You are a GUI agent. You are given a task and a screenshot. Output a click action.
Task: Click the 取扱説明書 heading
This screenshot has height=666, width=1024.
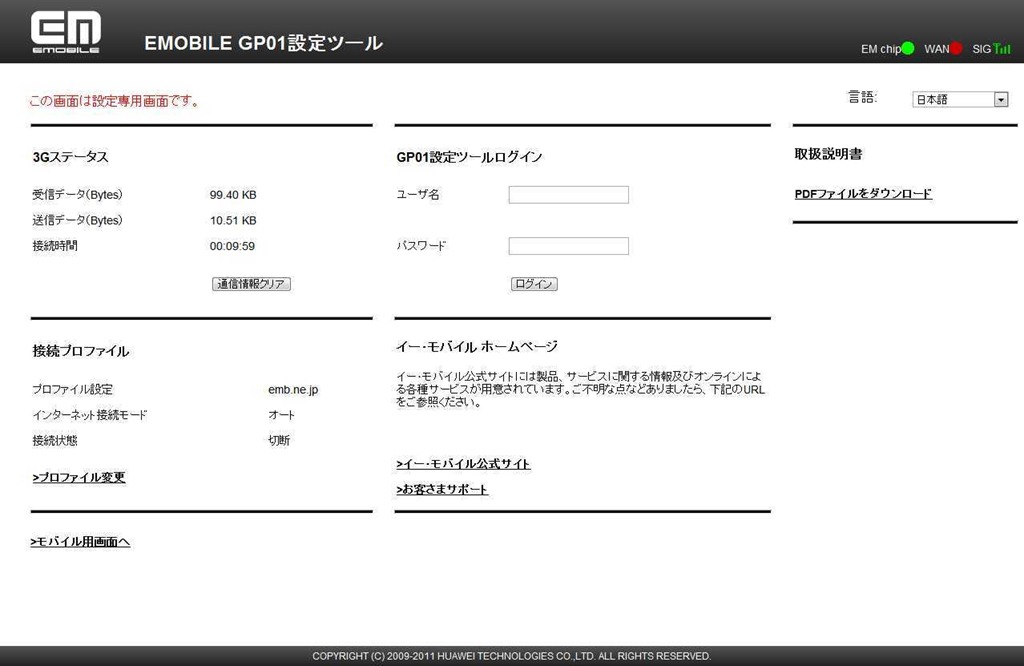click(x=828, y=154)
